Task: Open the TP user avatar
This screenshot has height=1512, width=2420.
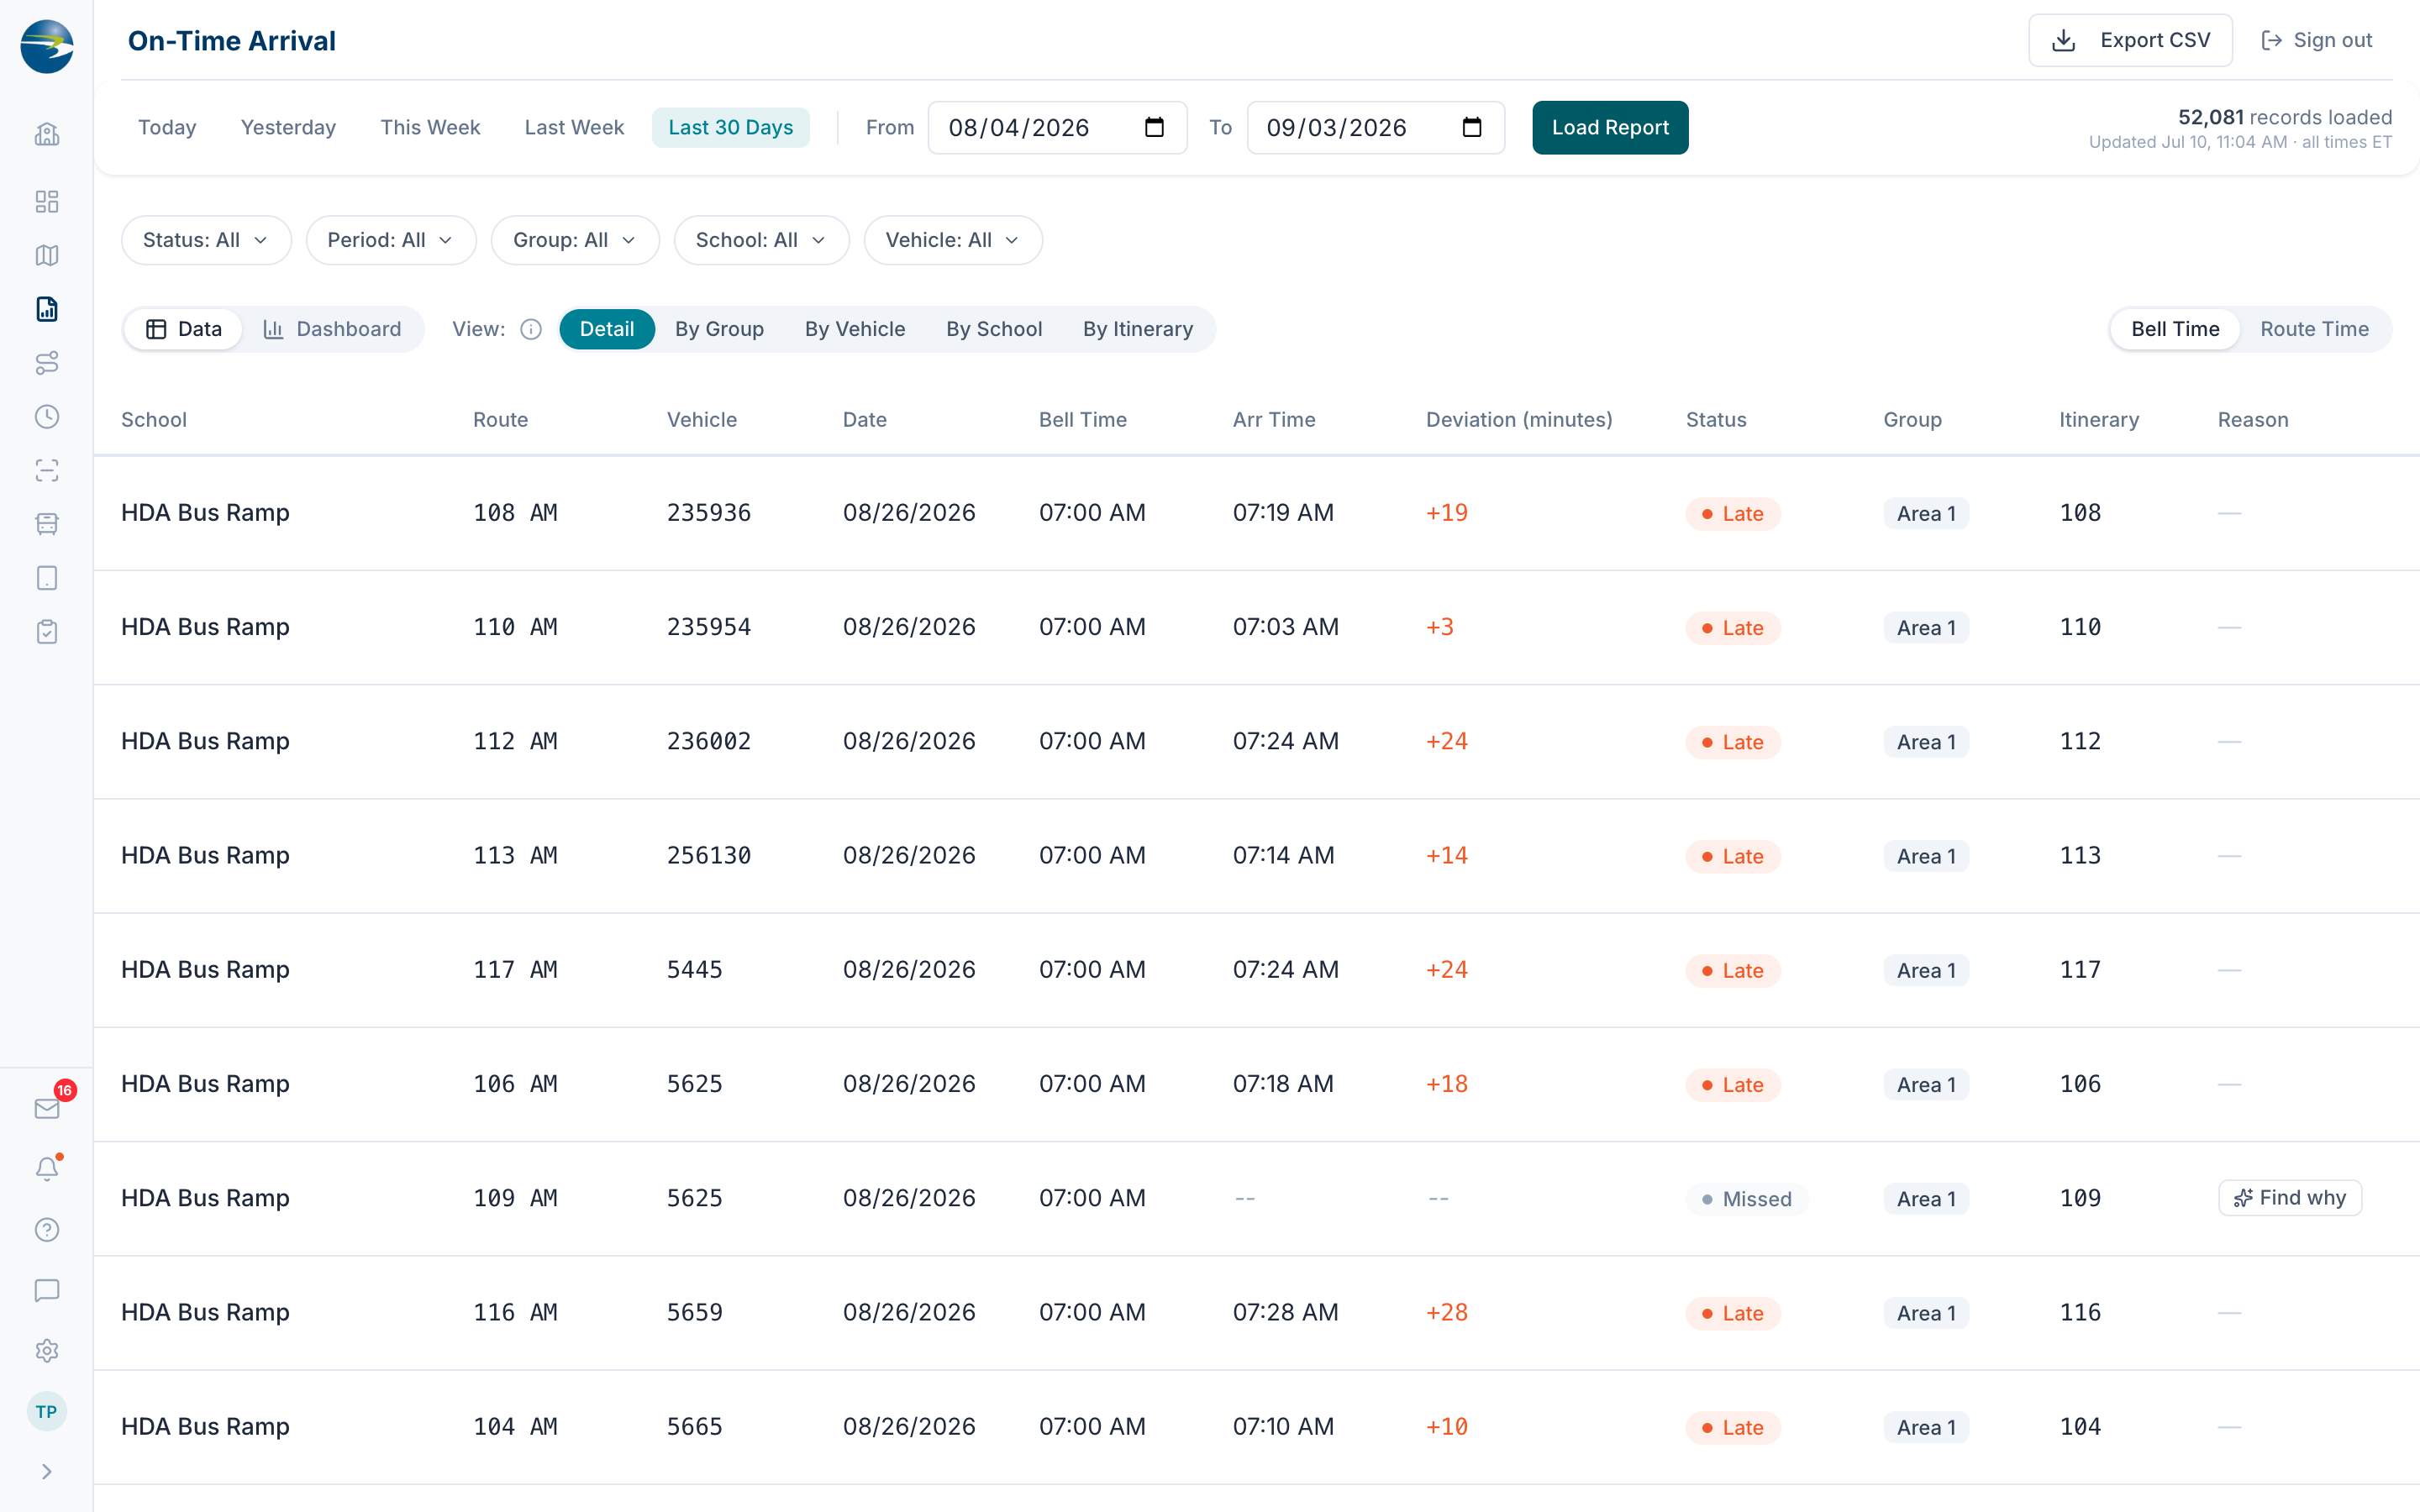Action: click(47, 1412)
